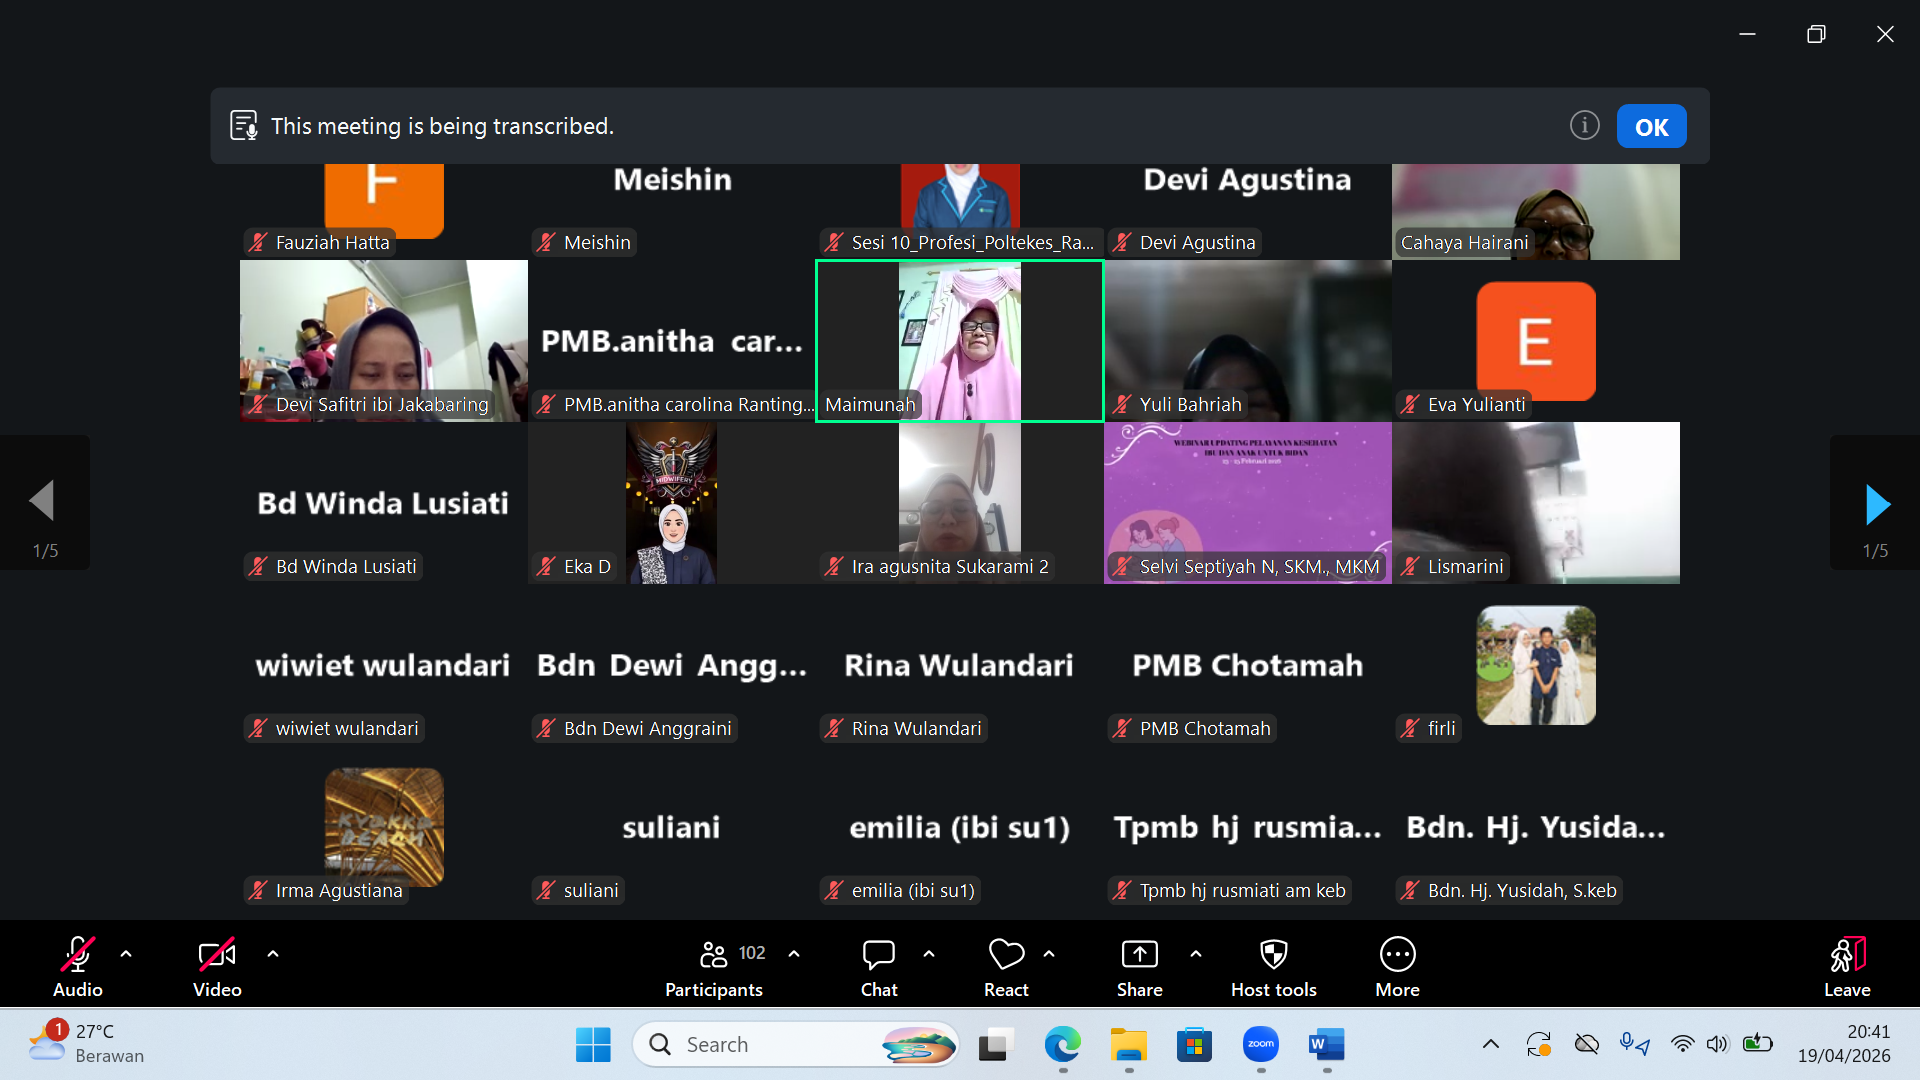Click muted mic icon beside Rina Wulandari label

pyautogui.click(x=834, y=728)
